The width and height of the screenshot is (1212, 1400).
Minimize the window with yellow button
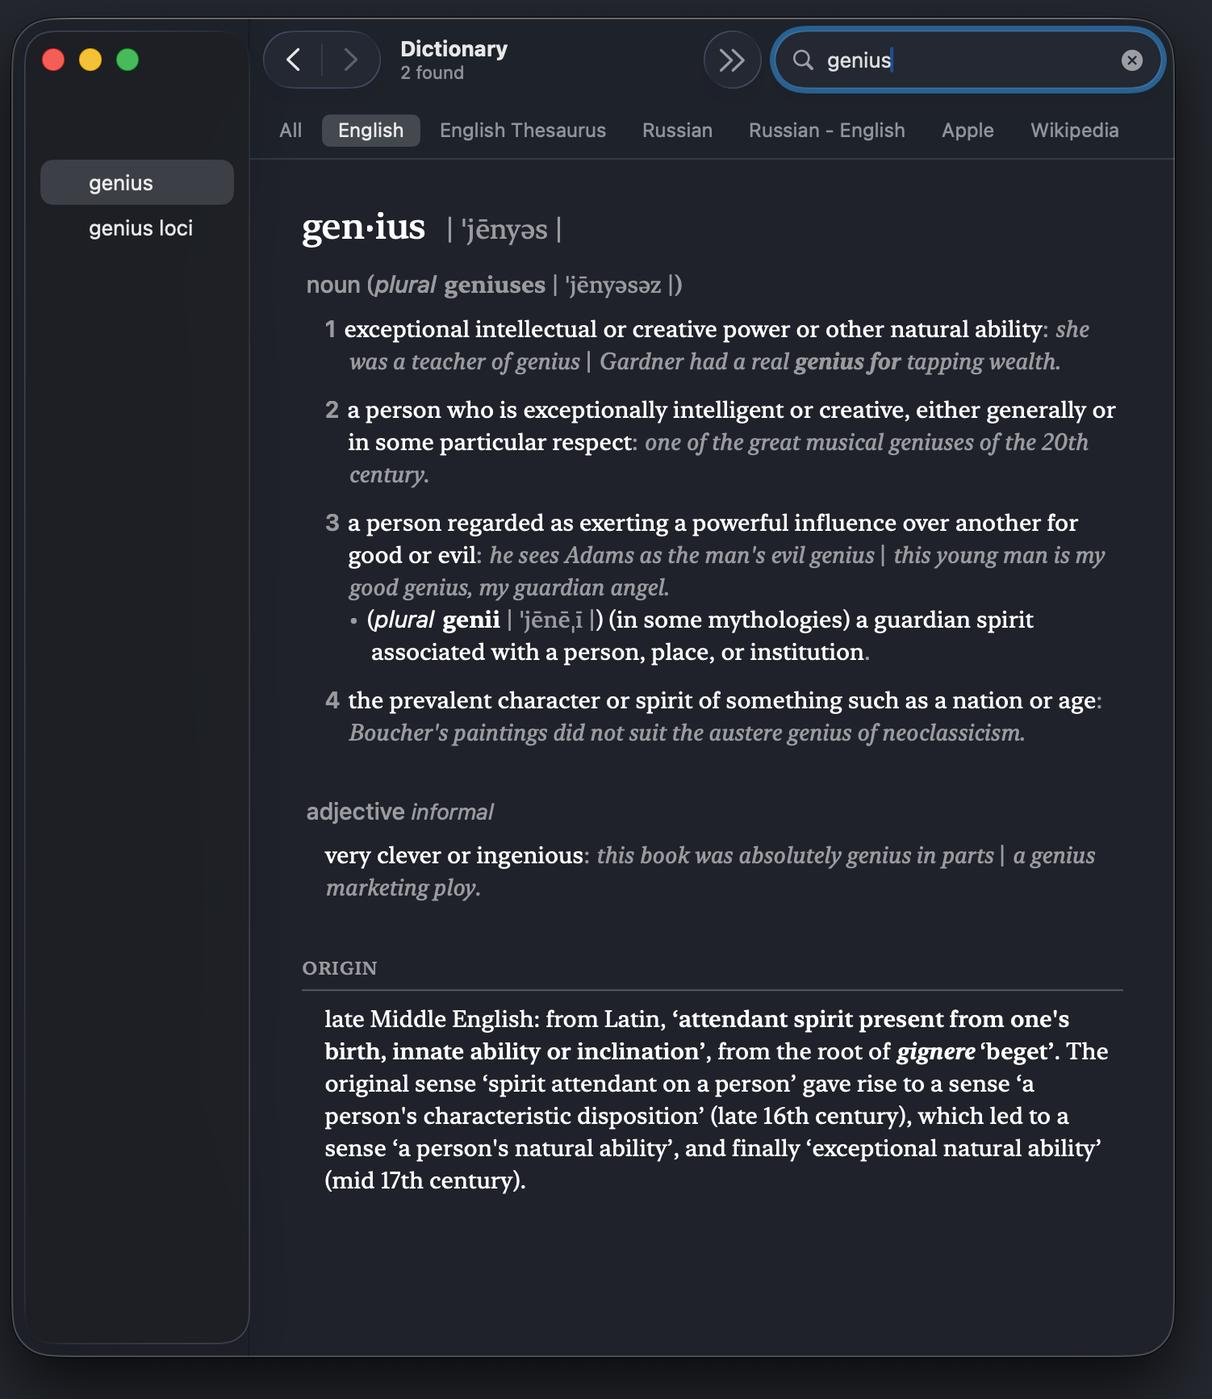(x=90, y=60)
